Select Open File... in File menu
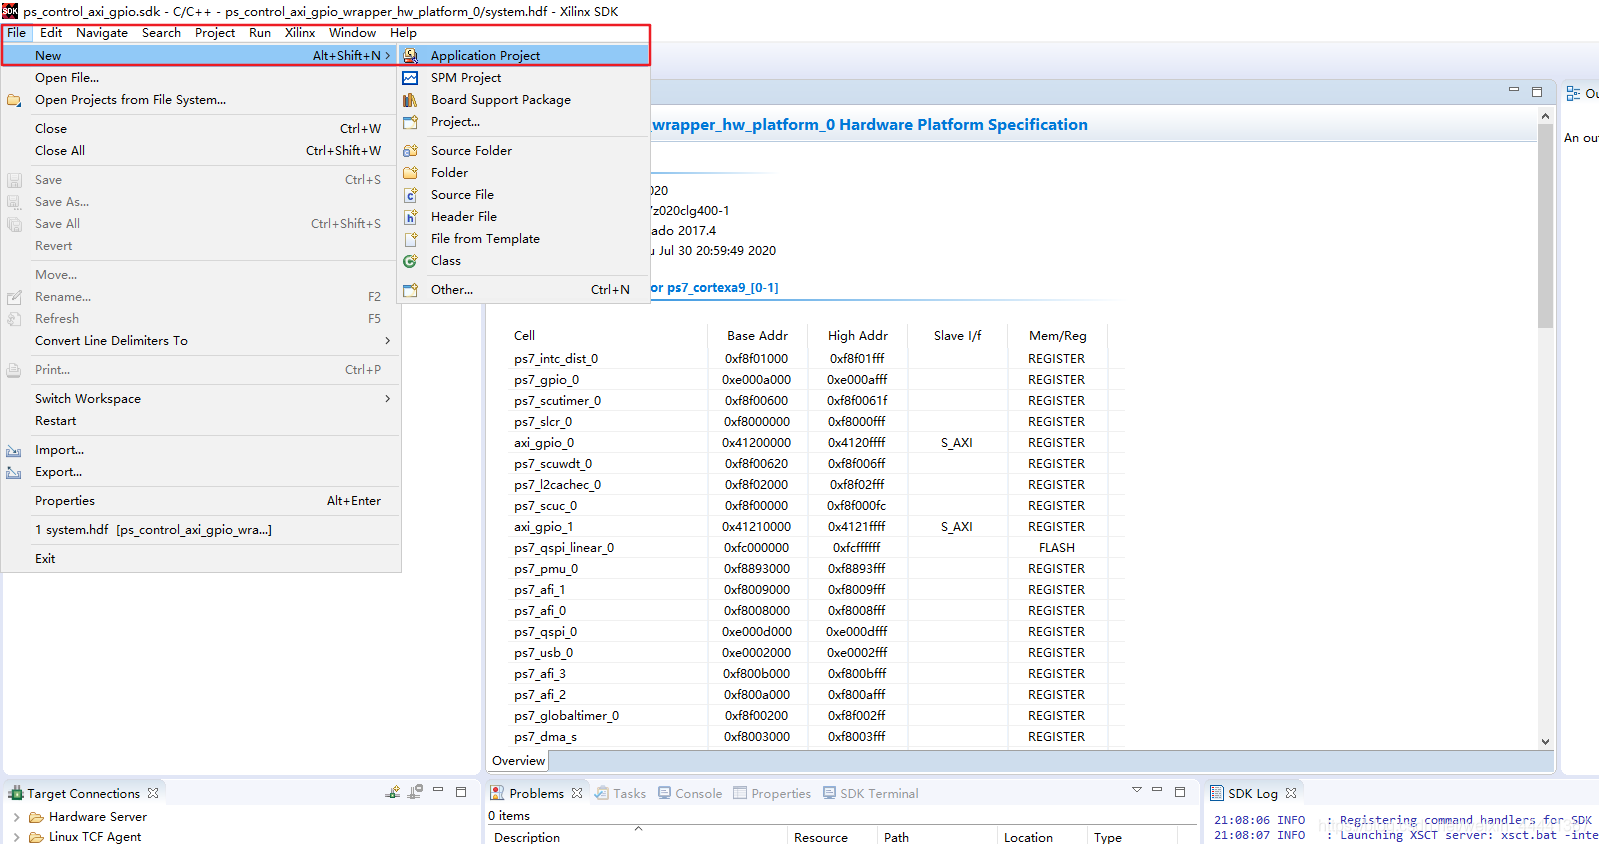The height and width of the screenshot is (844, 1599). pos(201,78)
